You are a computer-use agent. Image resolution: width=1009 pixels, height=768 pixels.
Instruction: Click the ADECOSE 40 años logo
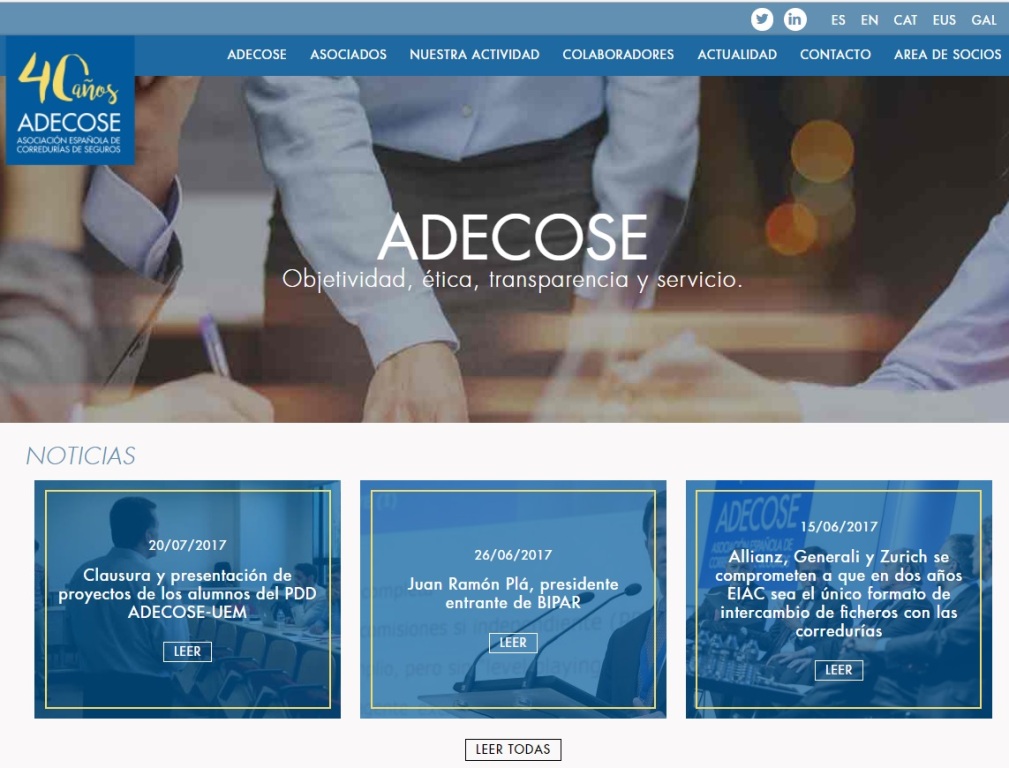click(x=69, y=100)
